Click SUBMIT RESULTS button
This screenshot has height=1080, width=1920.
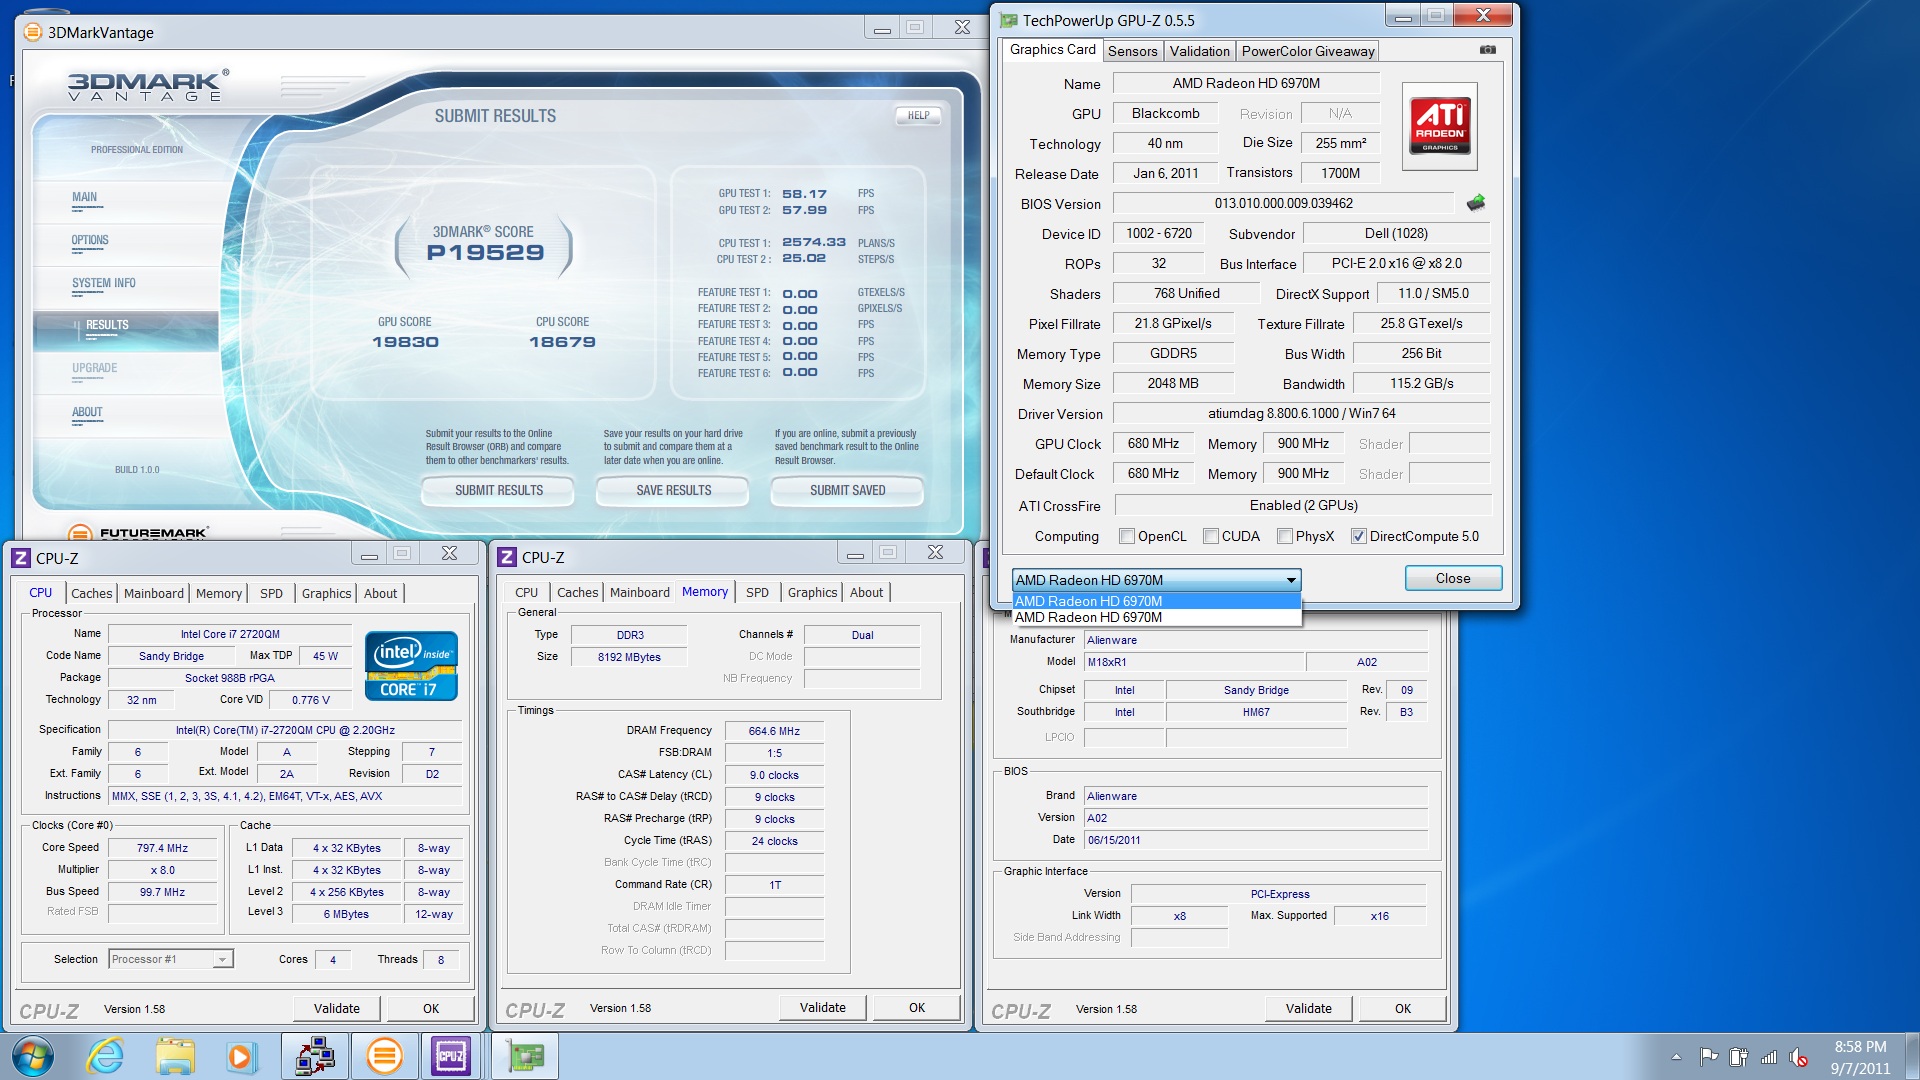499,490
